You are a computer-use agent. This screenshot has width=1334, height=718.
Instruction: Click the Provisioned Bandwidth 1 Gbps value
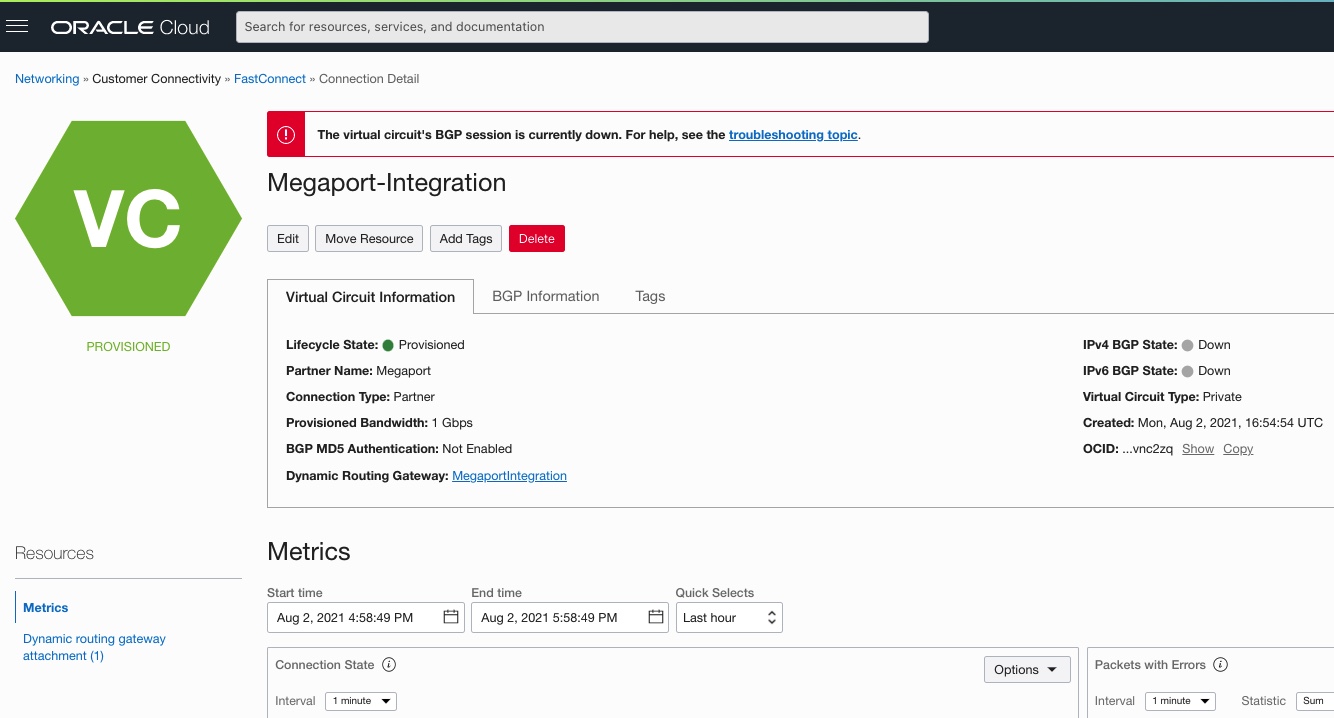(452, 423)
